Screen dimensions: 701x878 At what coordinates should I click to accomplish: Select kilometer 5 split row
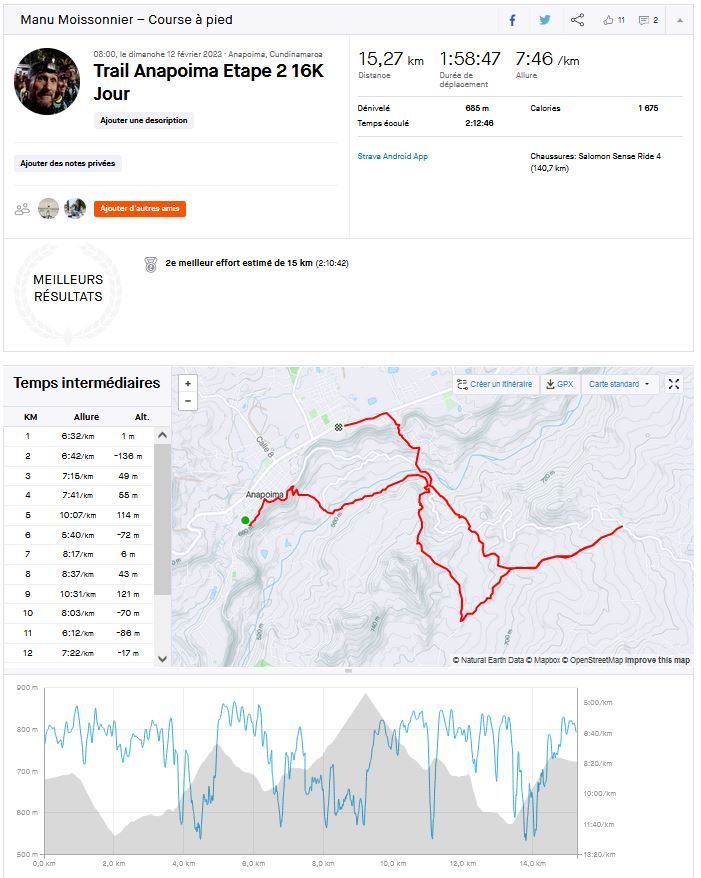79,515
